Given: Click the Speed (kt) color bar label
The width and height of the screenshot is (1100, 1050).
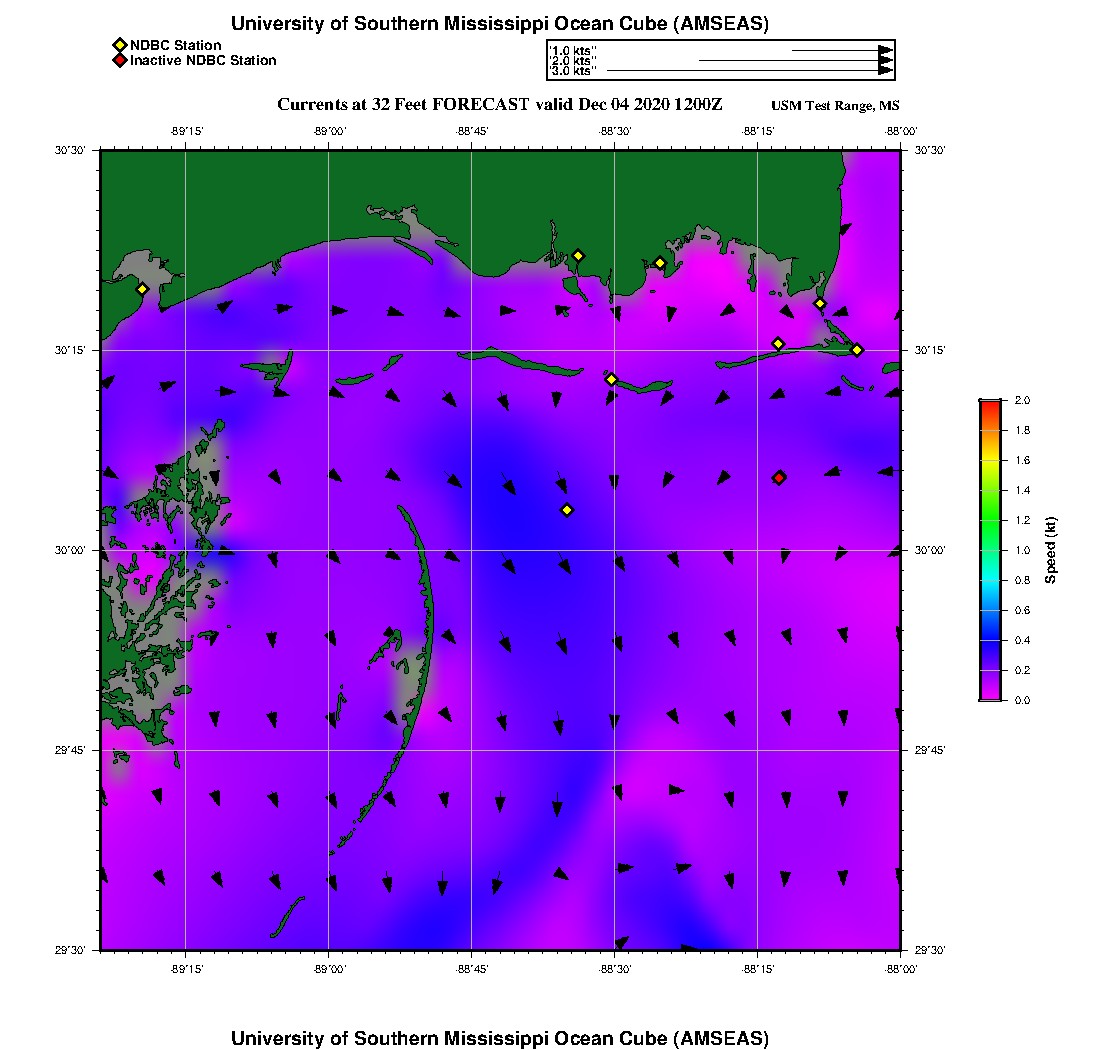Looking at the screenshot, I should click(1051, 550).
